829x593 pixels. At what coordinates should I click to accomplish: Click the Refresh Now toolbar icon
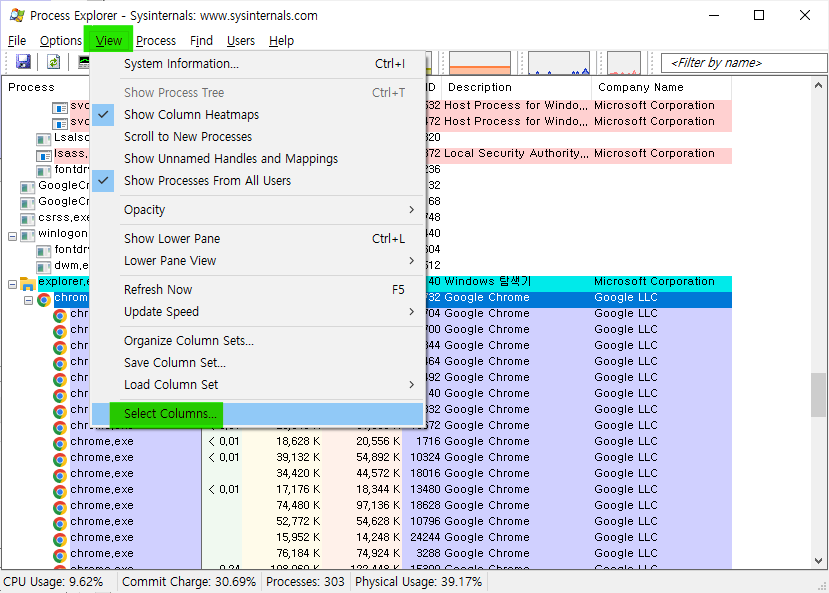coord(53,62)
